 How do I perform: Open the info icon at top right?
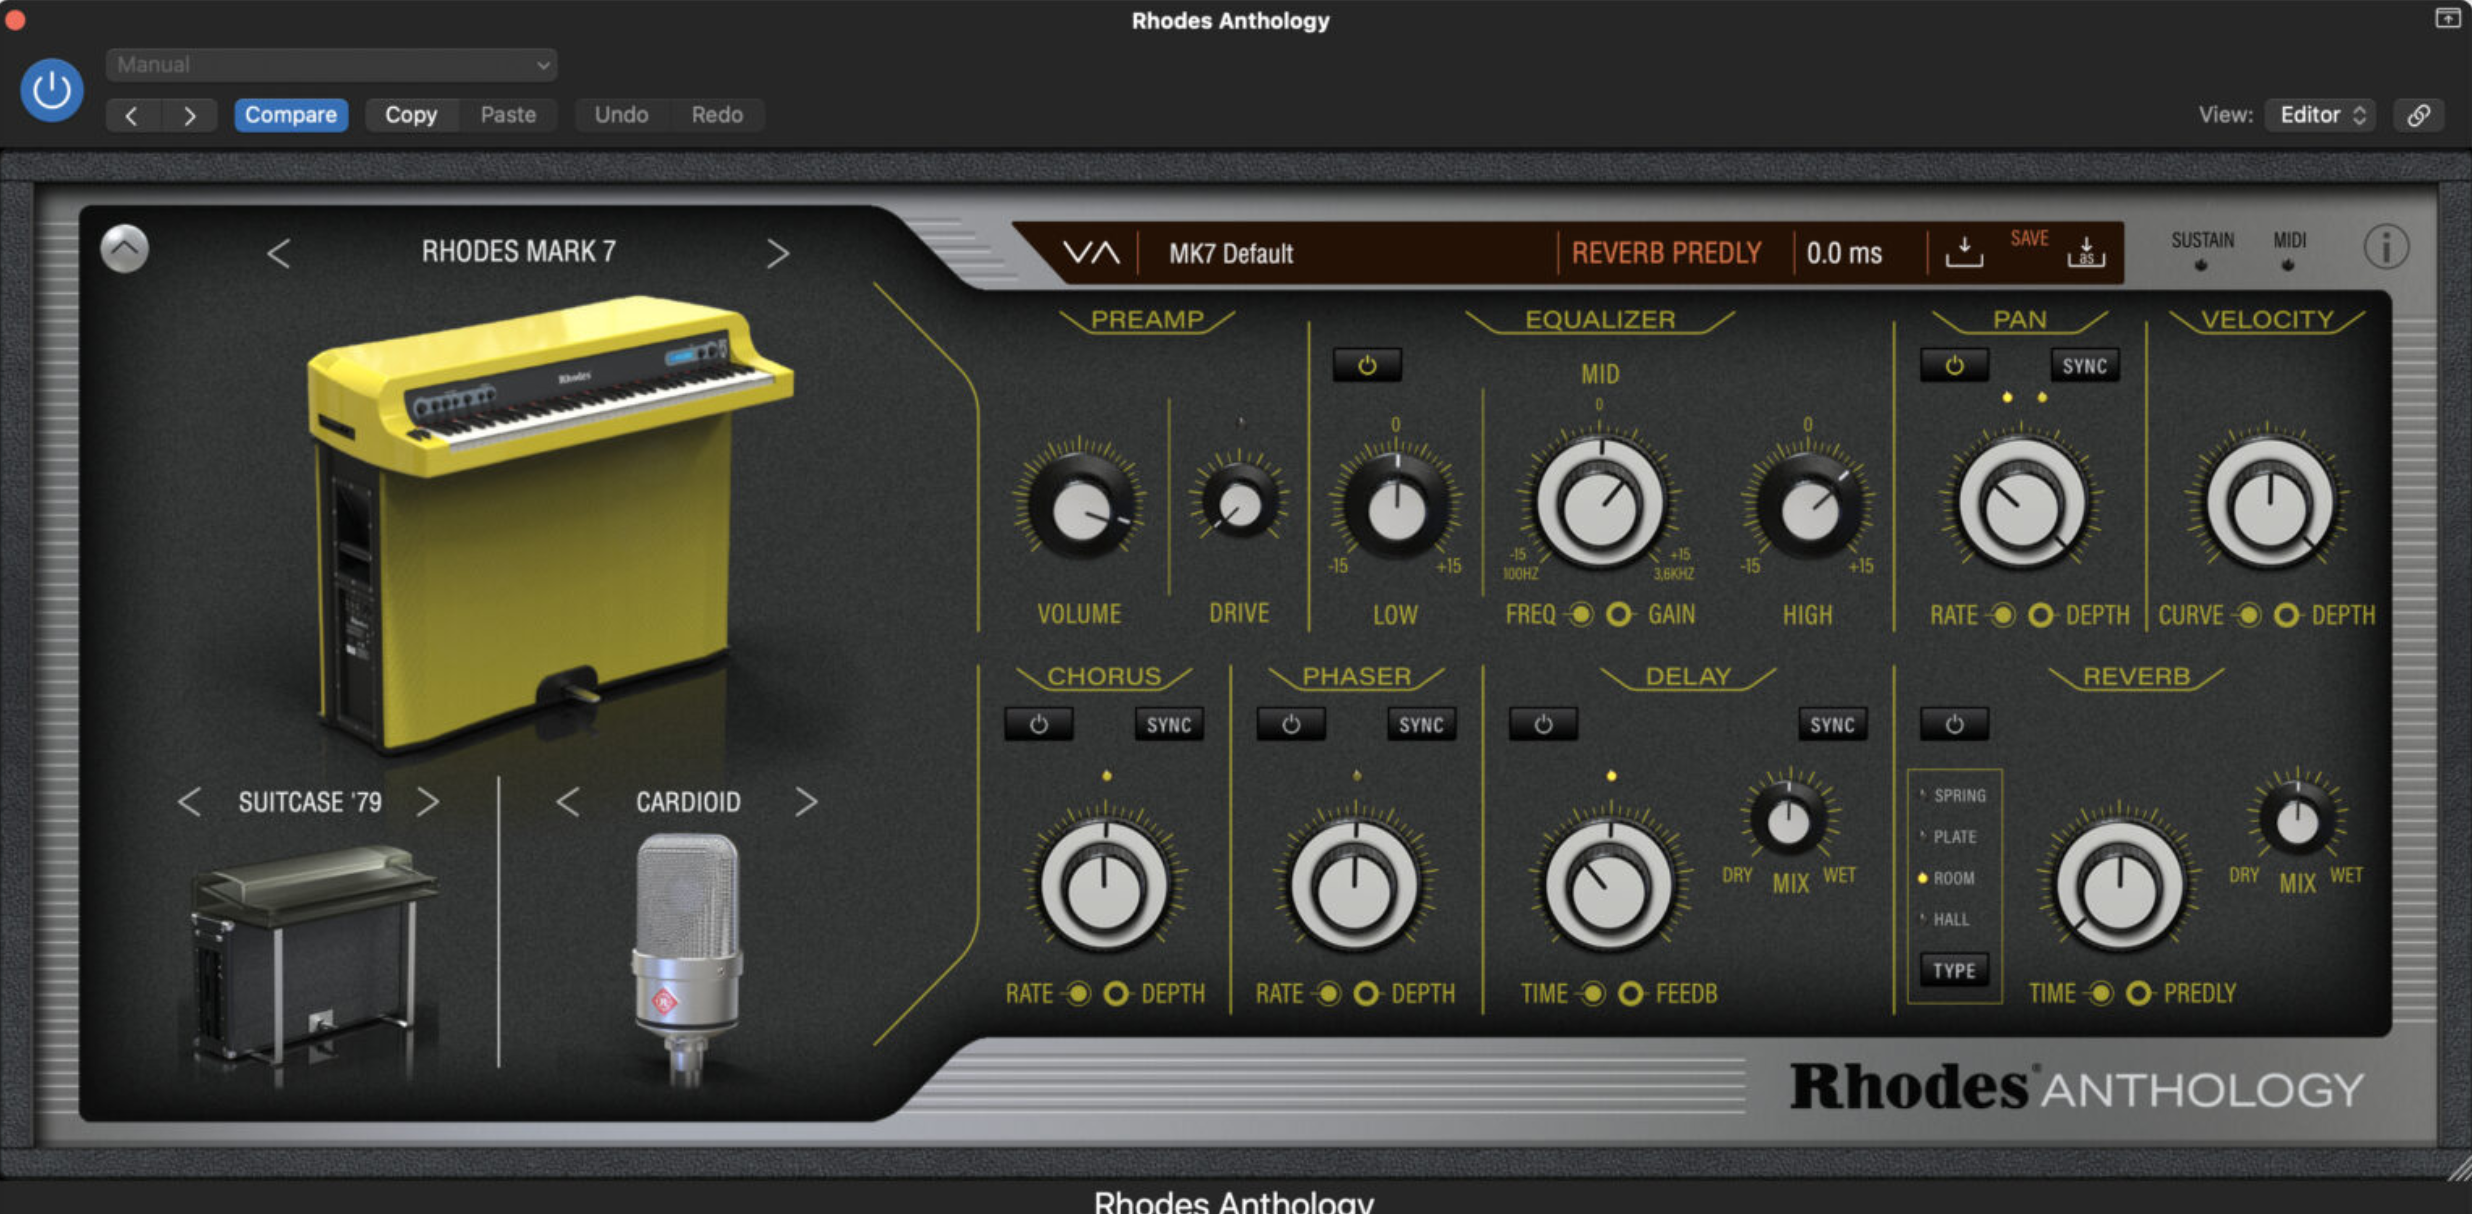click(x=2386, y=247)
